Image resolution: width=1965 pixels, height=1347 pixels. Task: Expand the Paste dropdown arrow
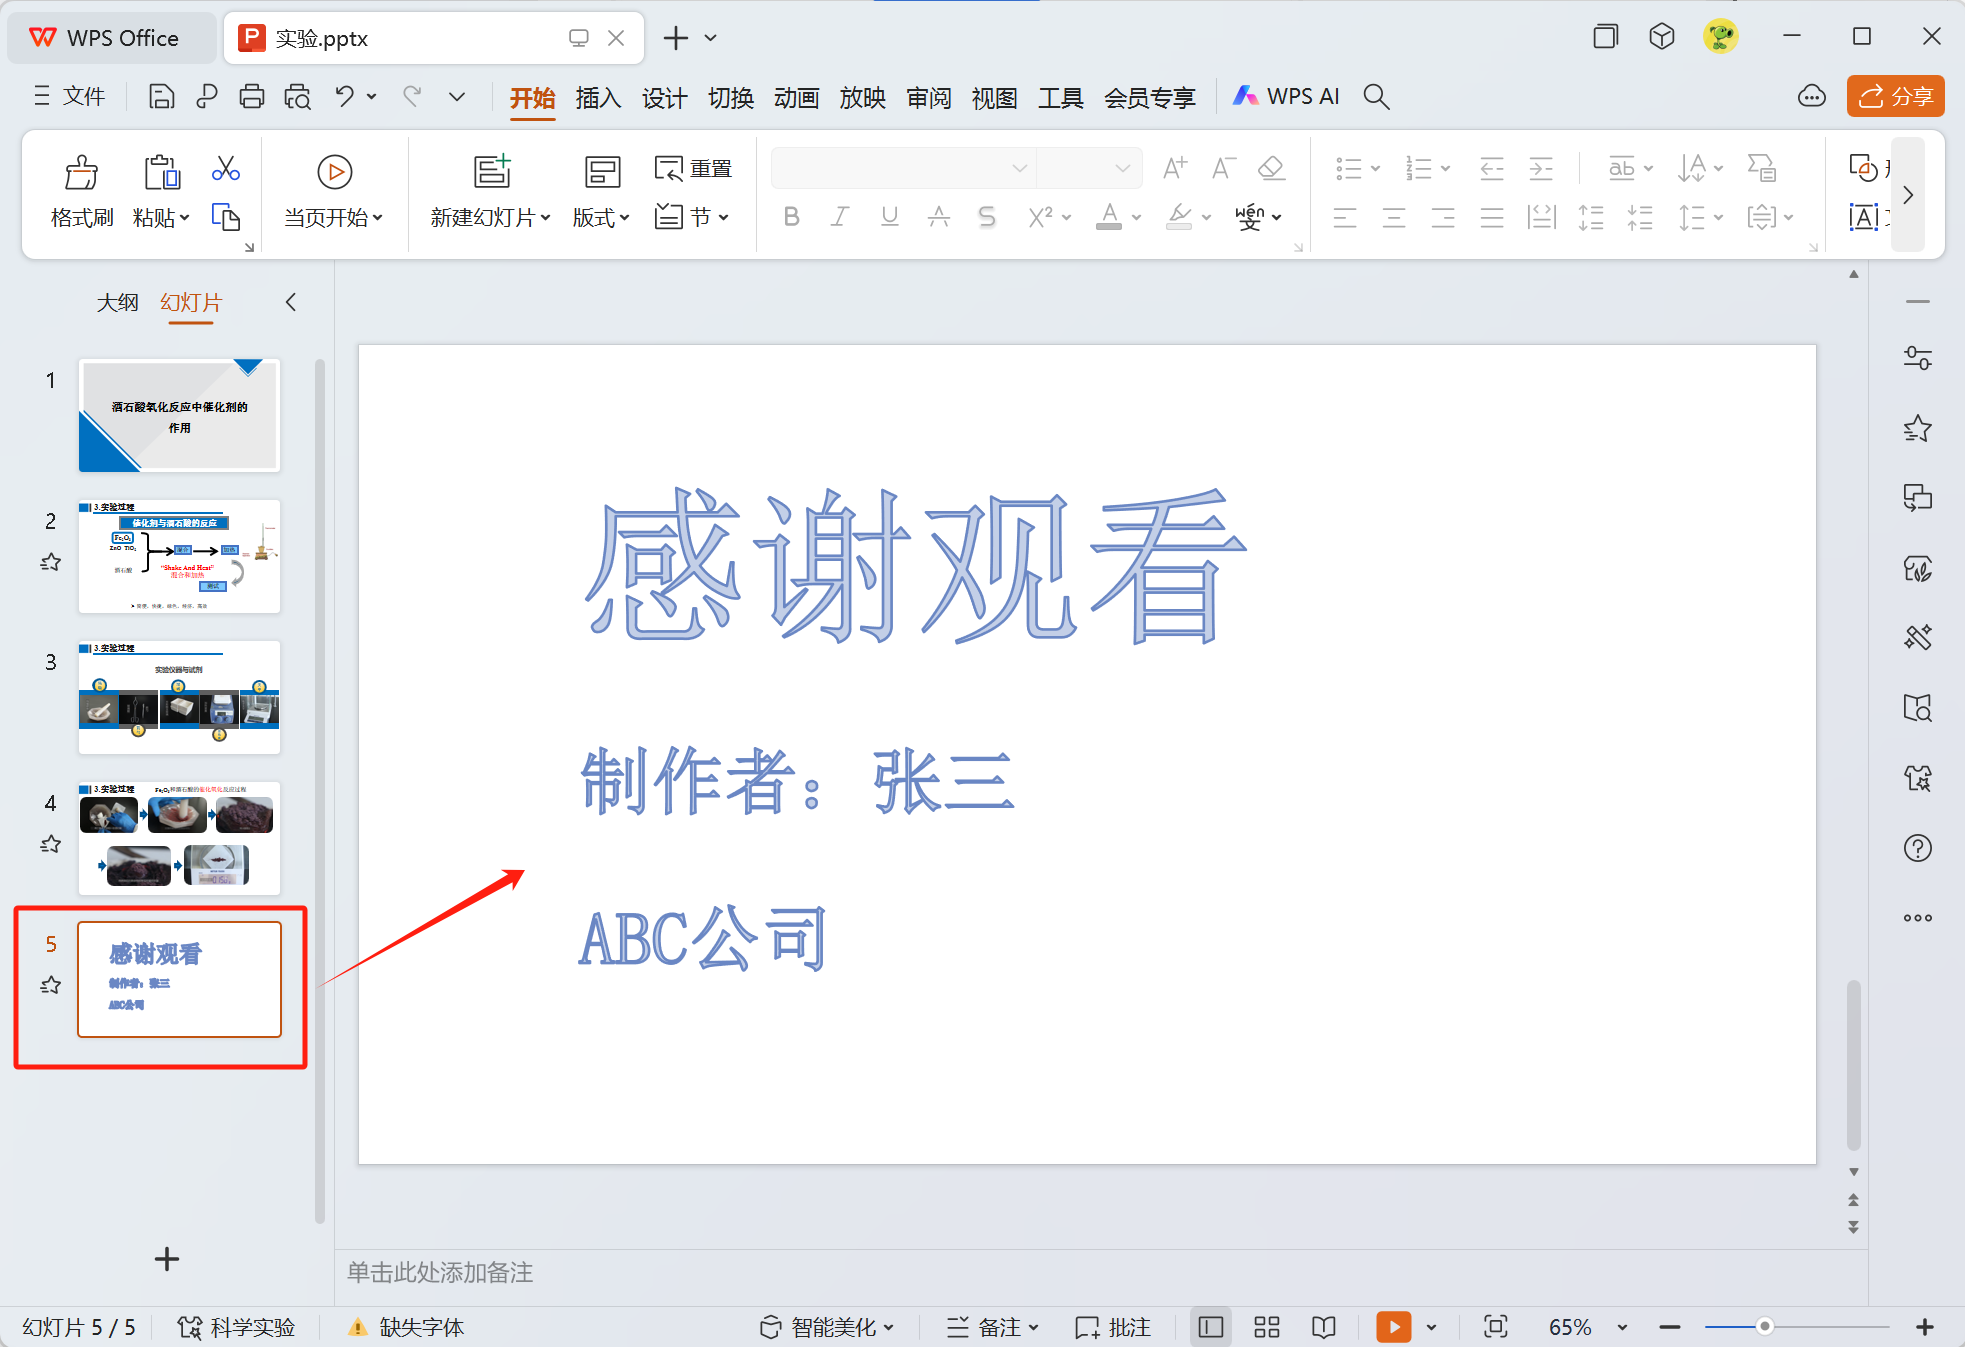(x=184, y=218)
